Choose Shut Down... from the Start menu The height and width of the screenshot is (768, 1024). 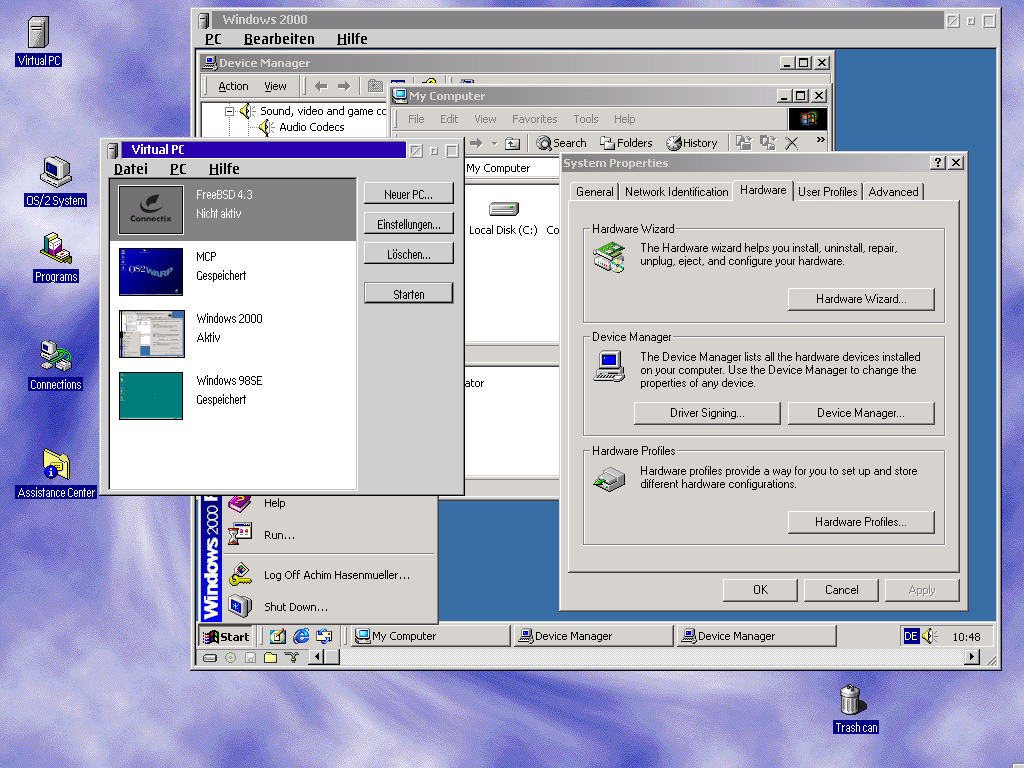(x=295, y=607)
